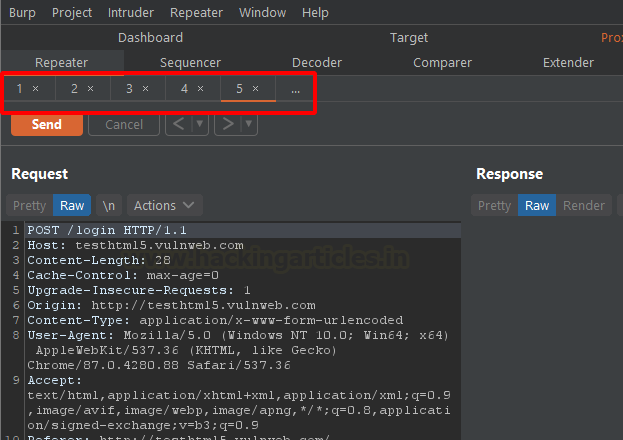Send the request with the Send button
This screenshot has width=623, height=440.
[x=47, y=125]
